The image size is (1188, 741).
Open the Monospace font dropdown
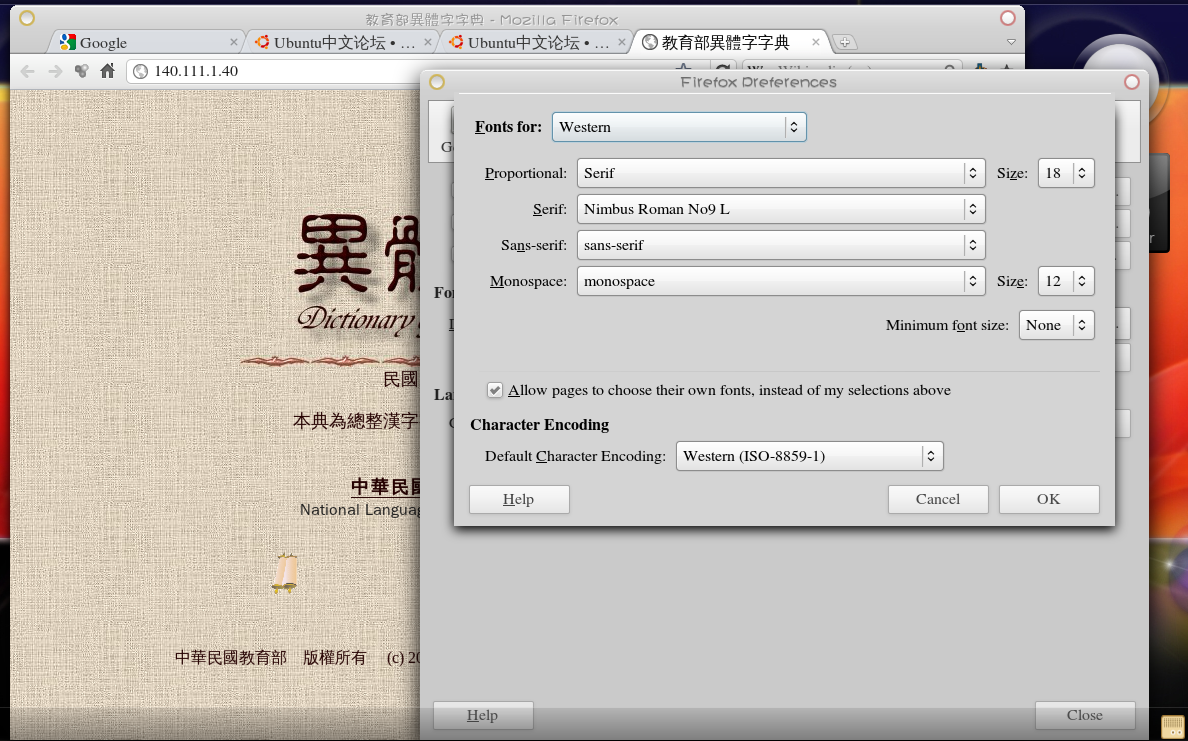point(780,281)
